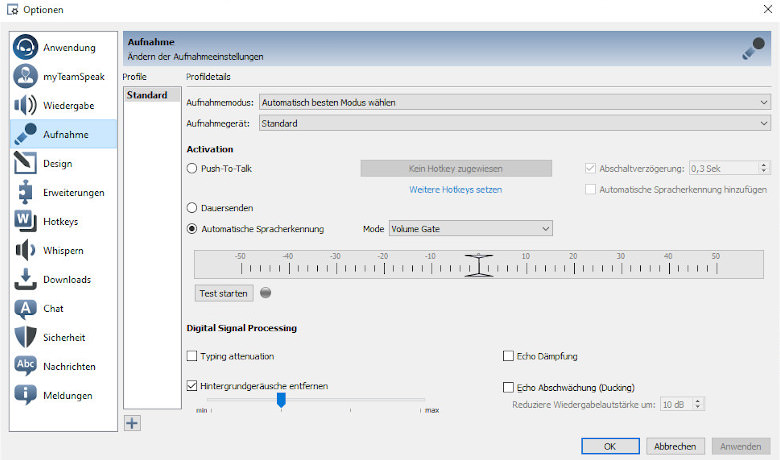Enable Automatische Spracherkennung hinzufügen checkbox
This screenshot has height=460, width=780.
point(590,189)
